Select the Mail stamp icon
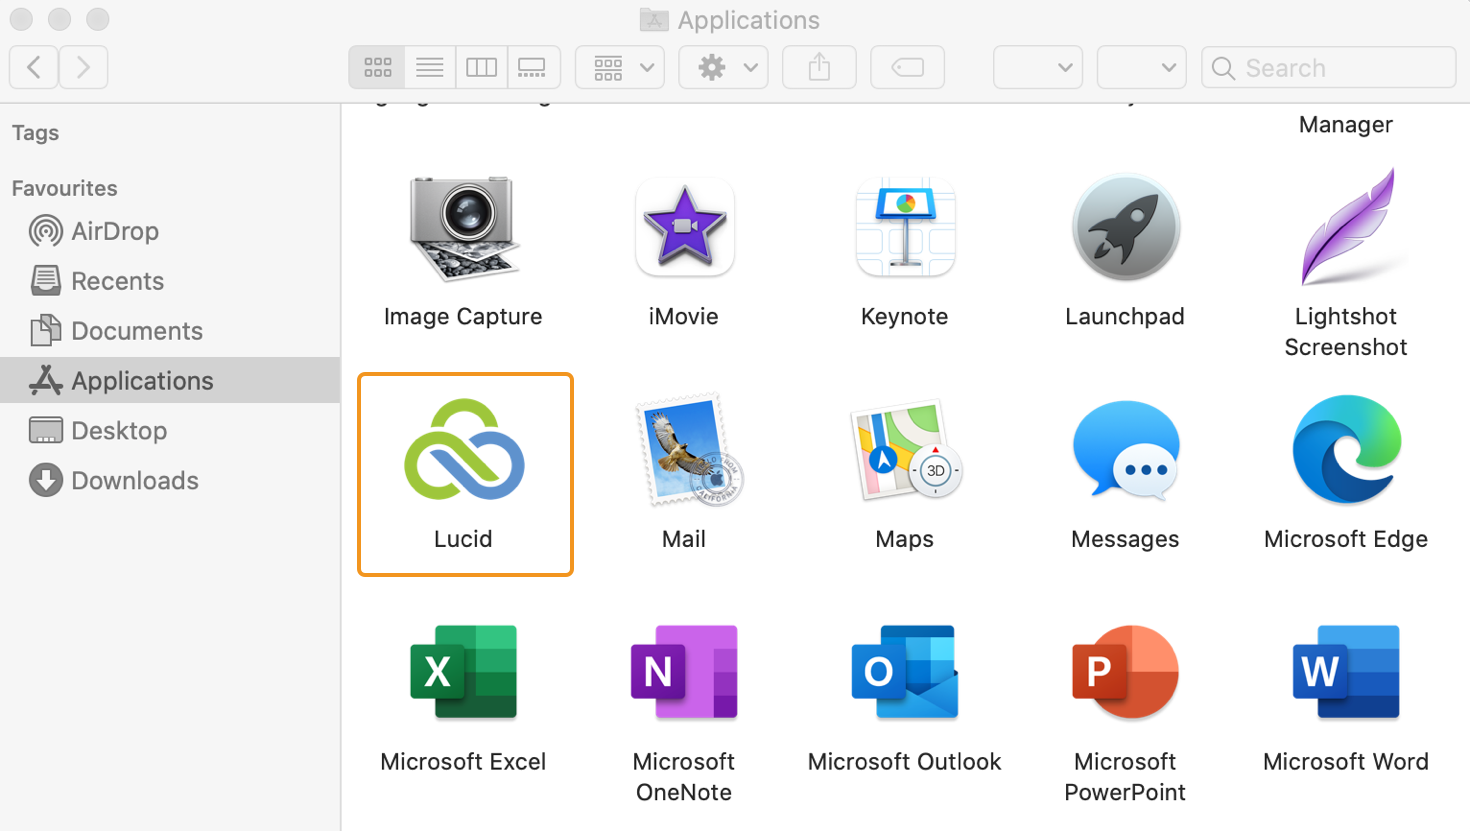Screen dimensions: 1470x831 [x=690, y=450]
